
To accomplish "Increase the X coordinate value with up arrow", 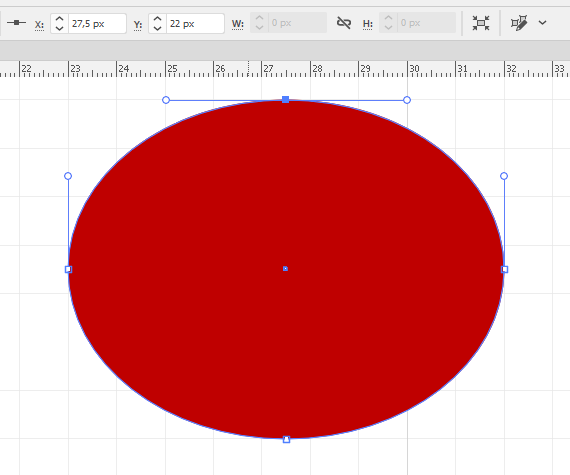I will pos(60,19).
